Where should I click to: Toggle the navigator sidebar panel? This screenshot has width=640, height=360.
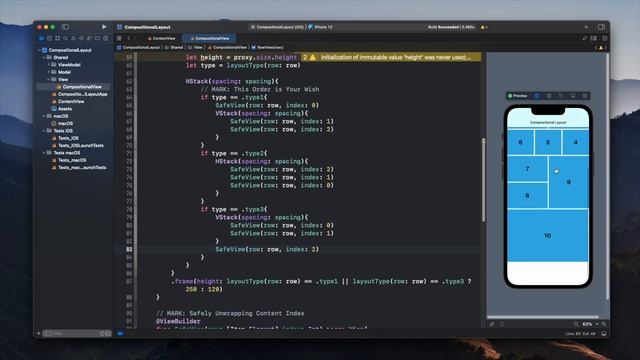[65, 27]
